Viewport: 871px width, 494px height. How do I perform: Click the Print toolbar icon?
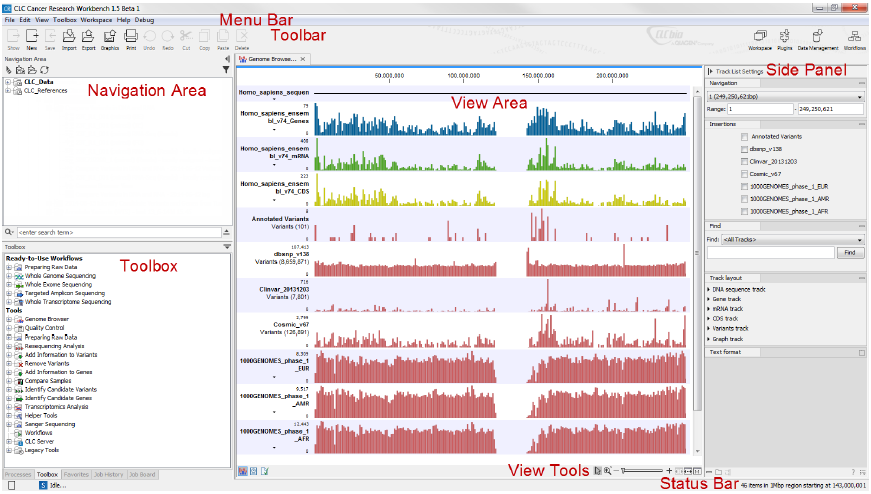coord(131,37)
